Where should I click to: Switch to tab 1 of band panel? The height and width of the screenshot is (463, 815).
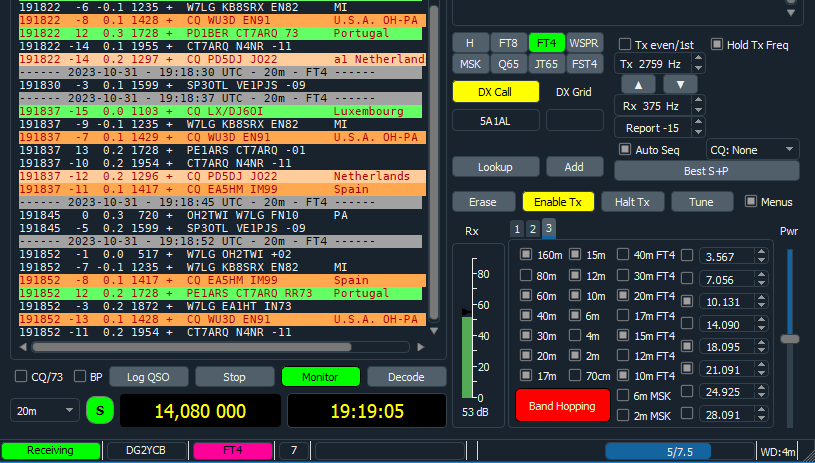point(517,229)
